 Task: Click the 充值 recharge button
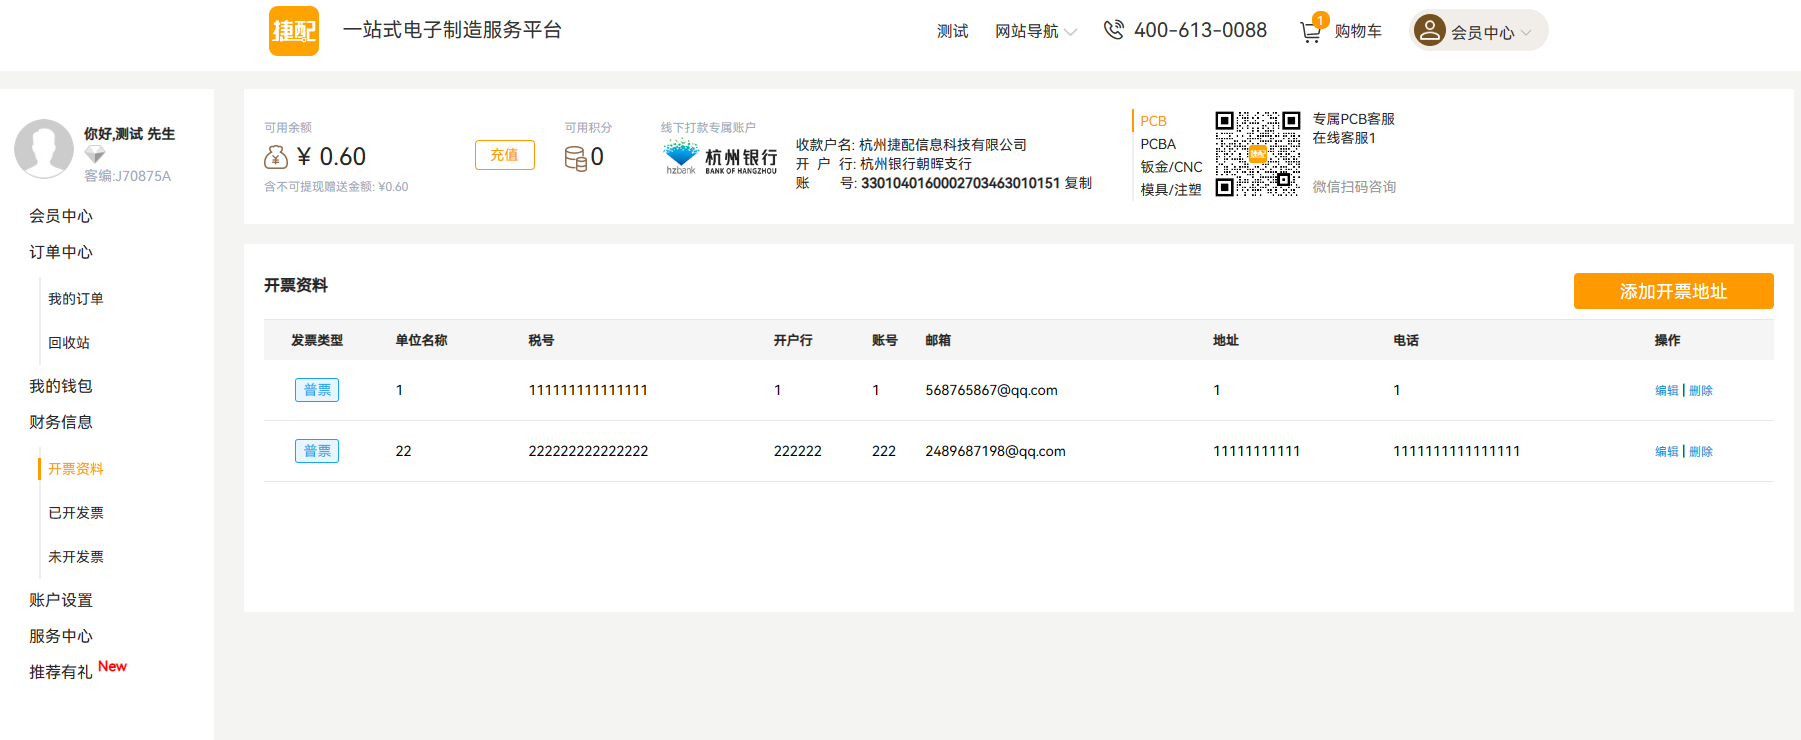[504, 155]
